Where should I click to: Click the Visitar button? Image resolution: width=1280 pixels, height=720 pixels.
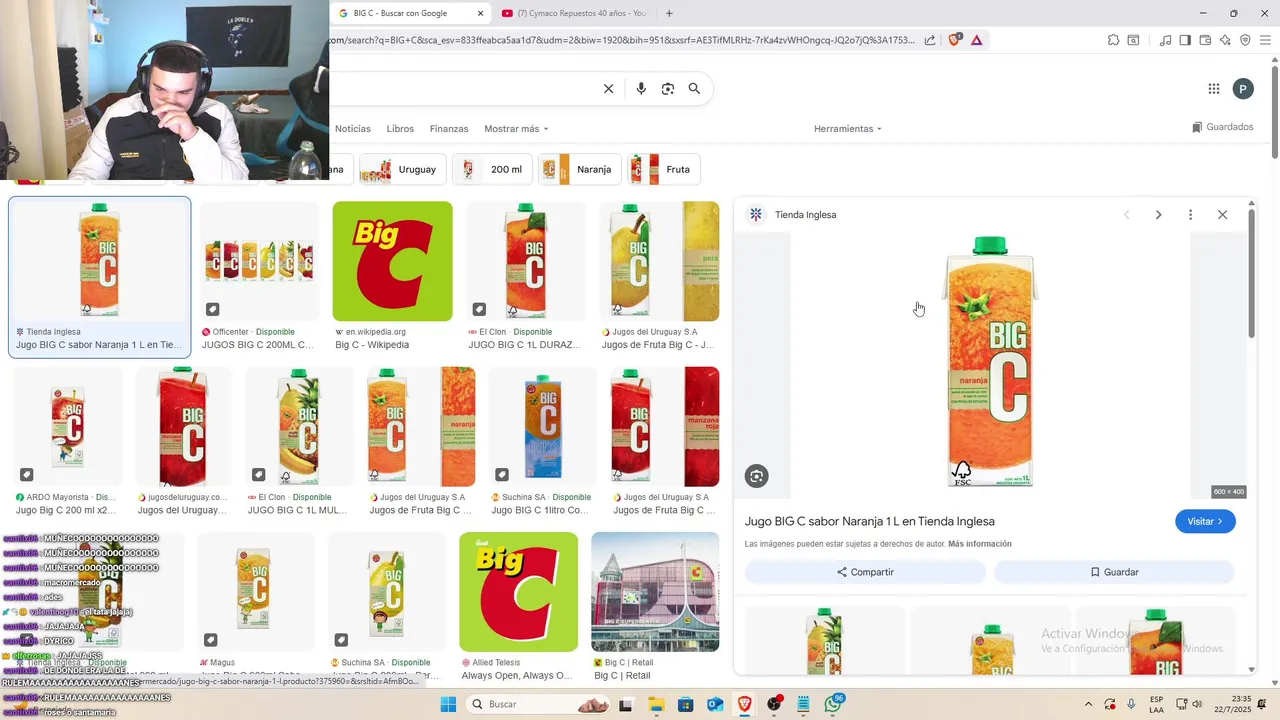1205,521
